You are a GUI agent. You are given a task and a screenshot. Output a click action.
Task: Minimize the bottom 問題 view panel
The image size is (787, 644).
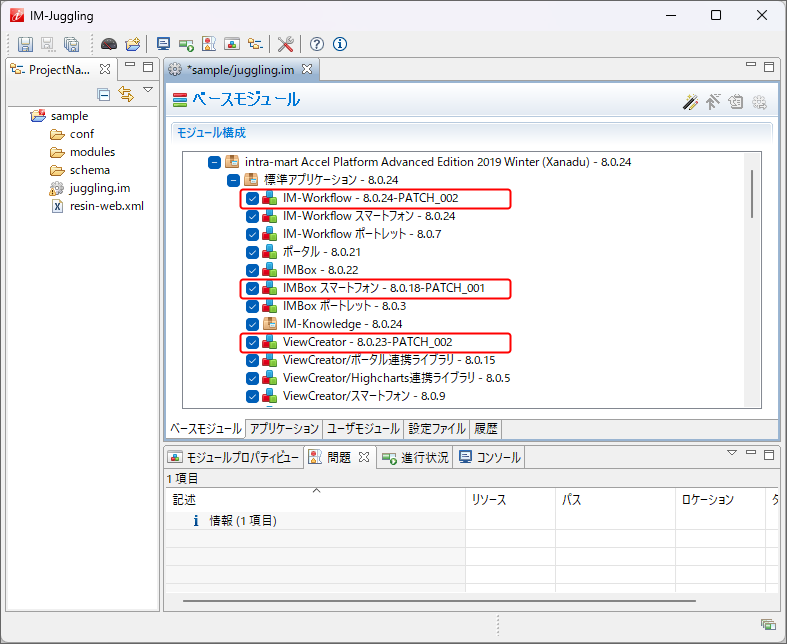(751, 453)
